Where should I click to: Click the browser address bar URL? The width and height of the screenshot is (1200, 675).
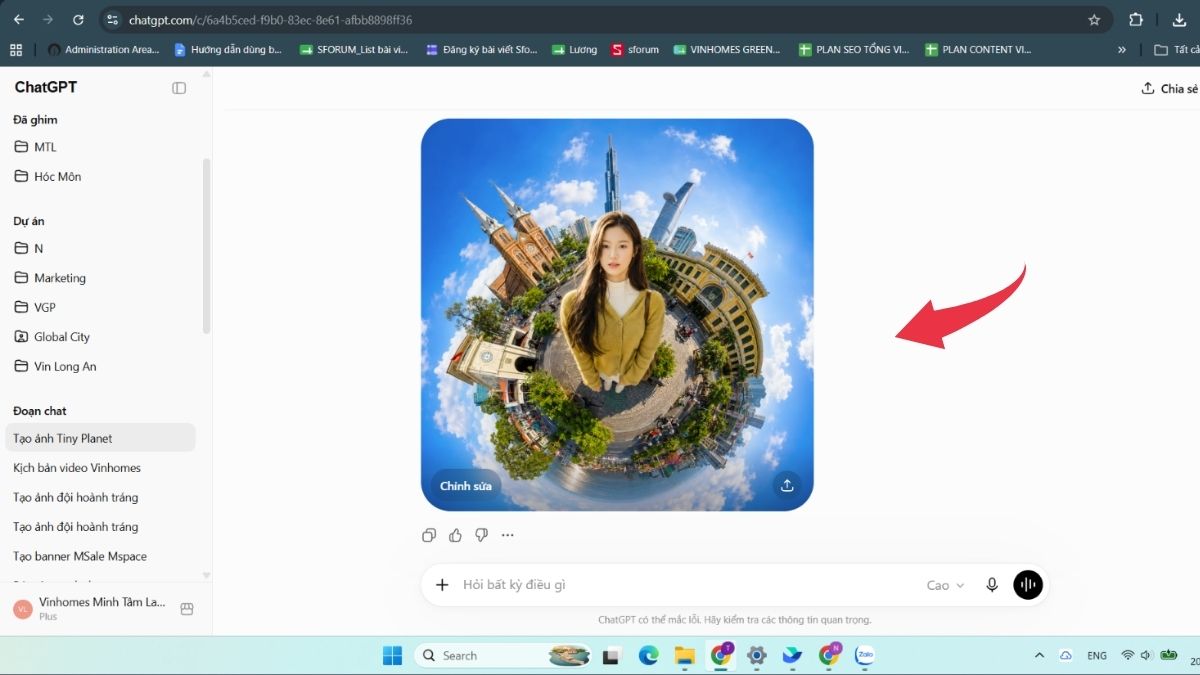(270, 19)
